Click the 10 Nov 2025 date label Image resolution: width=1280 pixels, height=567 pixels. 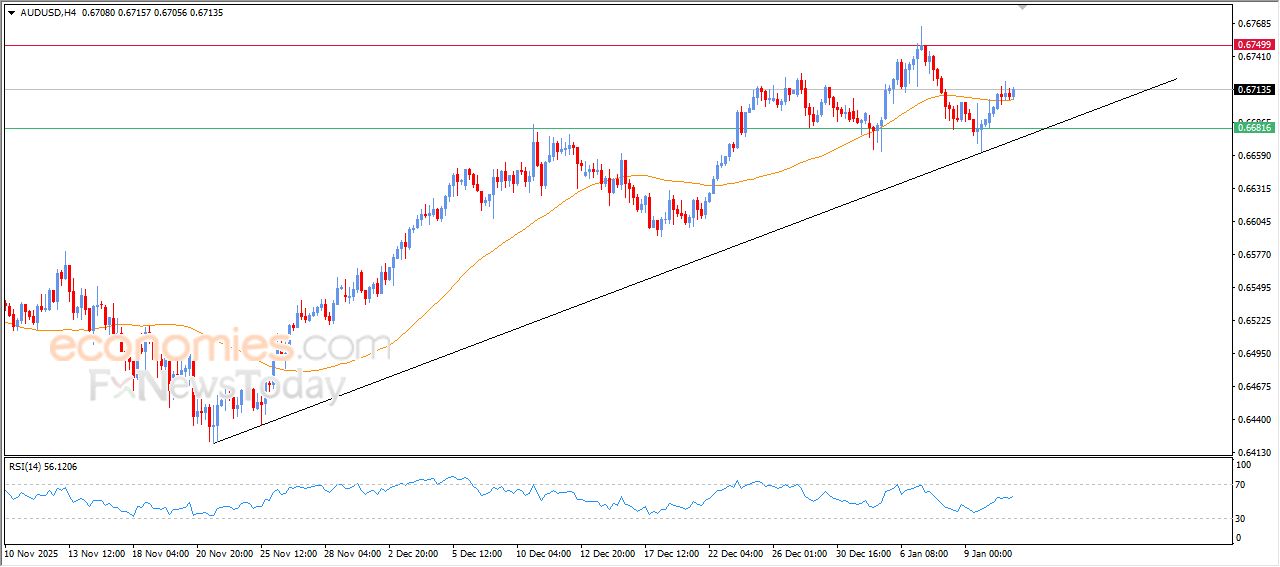pyautogui.click(x=33, y=552)
